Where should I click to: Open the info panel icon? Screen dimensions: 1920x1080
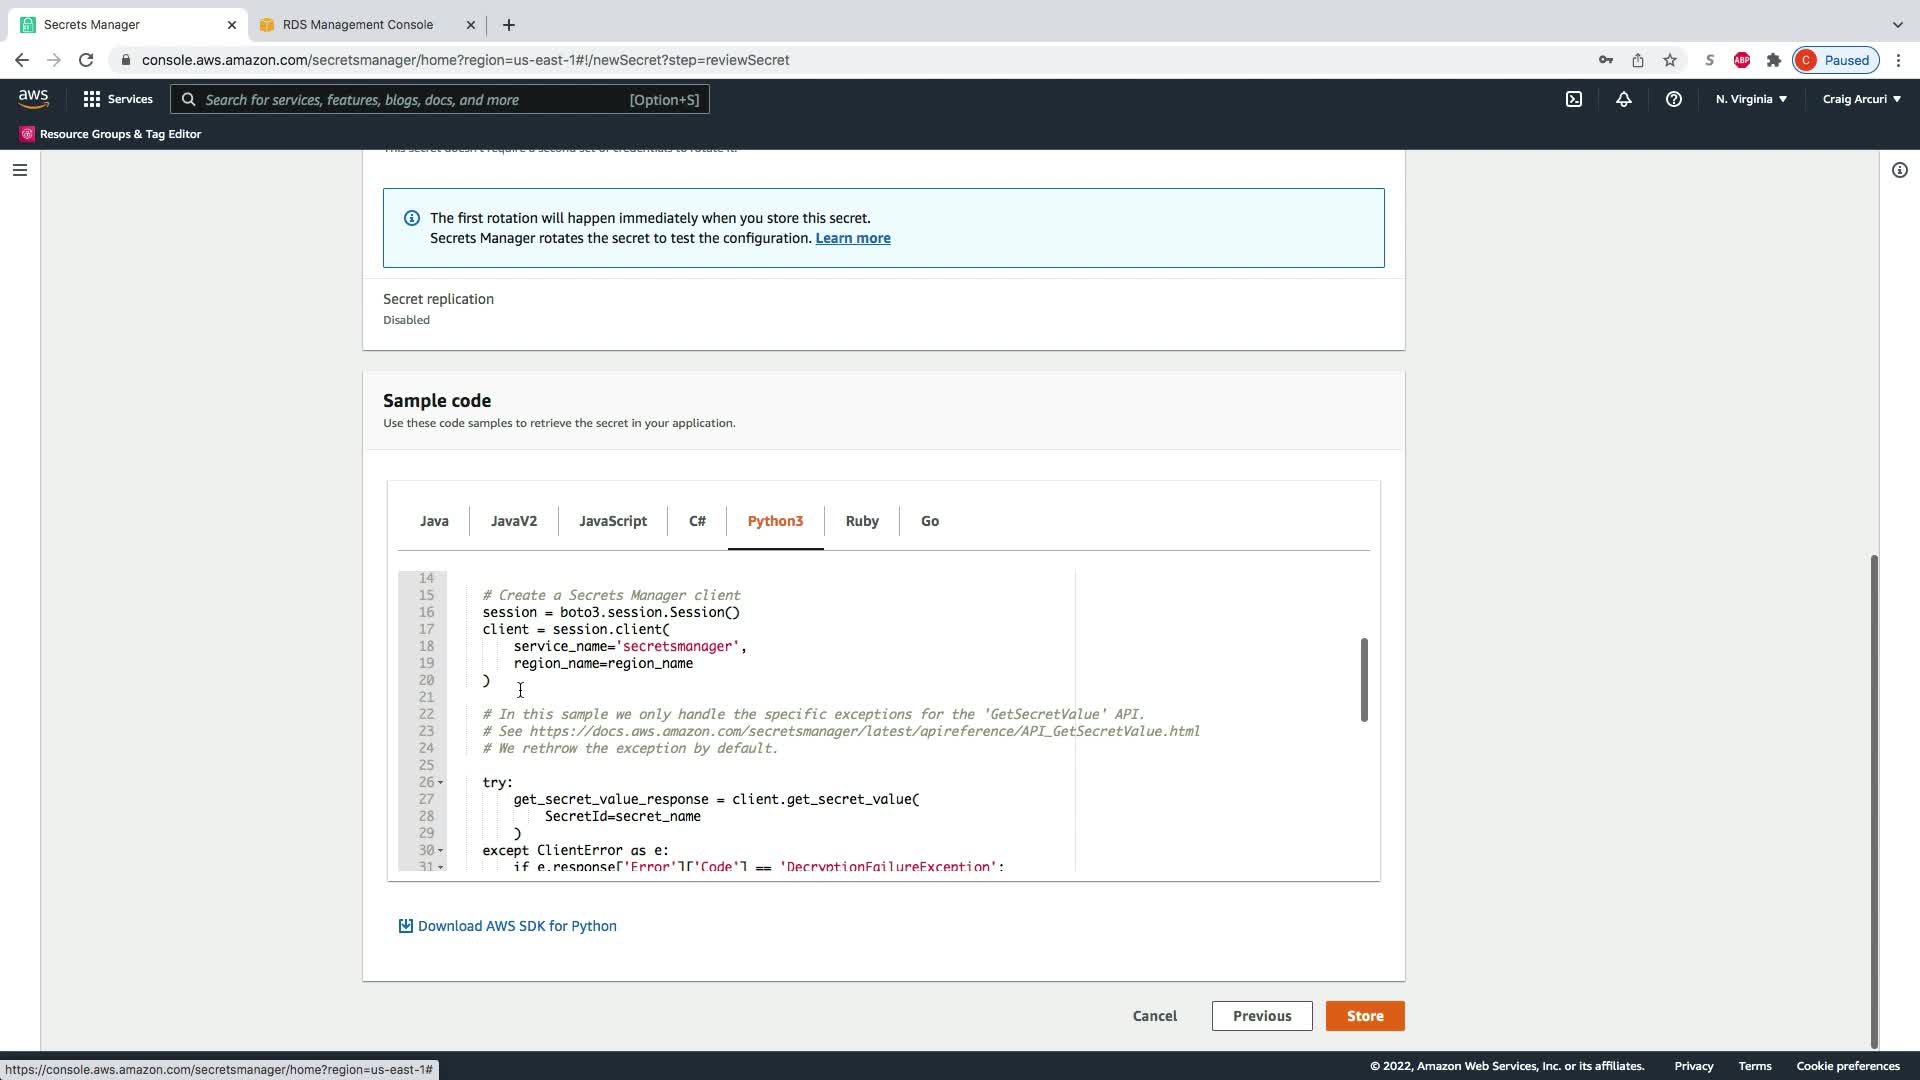[1899, 170]
